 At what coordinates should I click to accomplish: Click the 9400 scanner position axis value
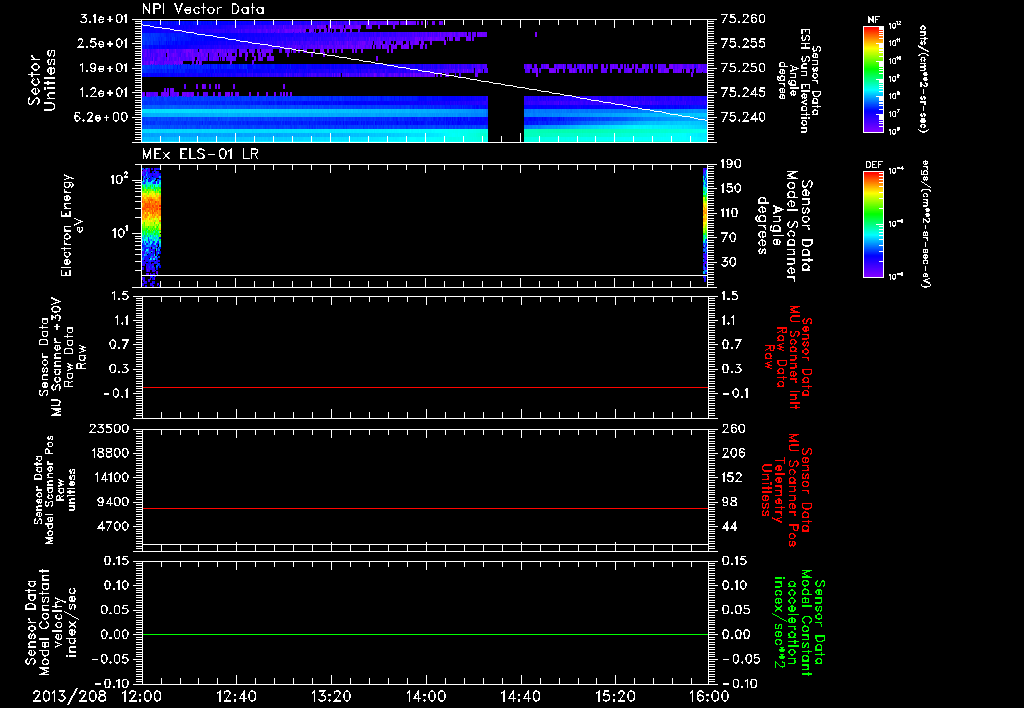tap(114, 502)
